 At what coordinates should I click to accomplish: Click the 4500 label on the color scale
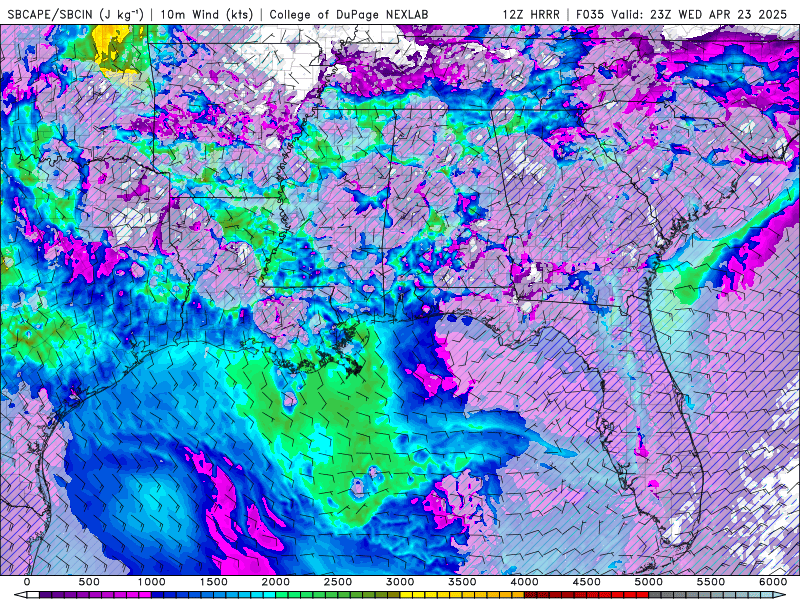point(587,582)
